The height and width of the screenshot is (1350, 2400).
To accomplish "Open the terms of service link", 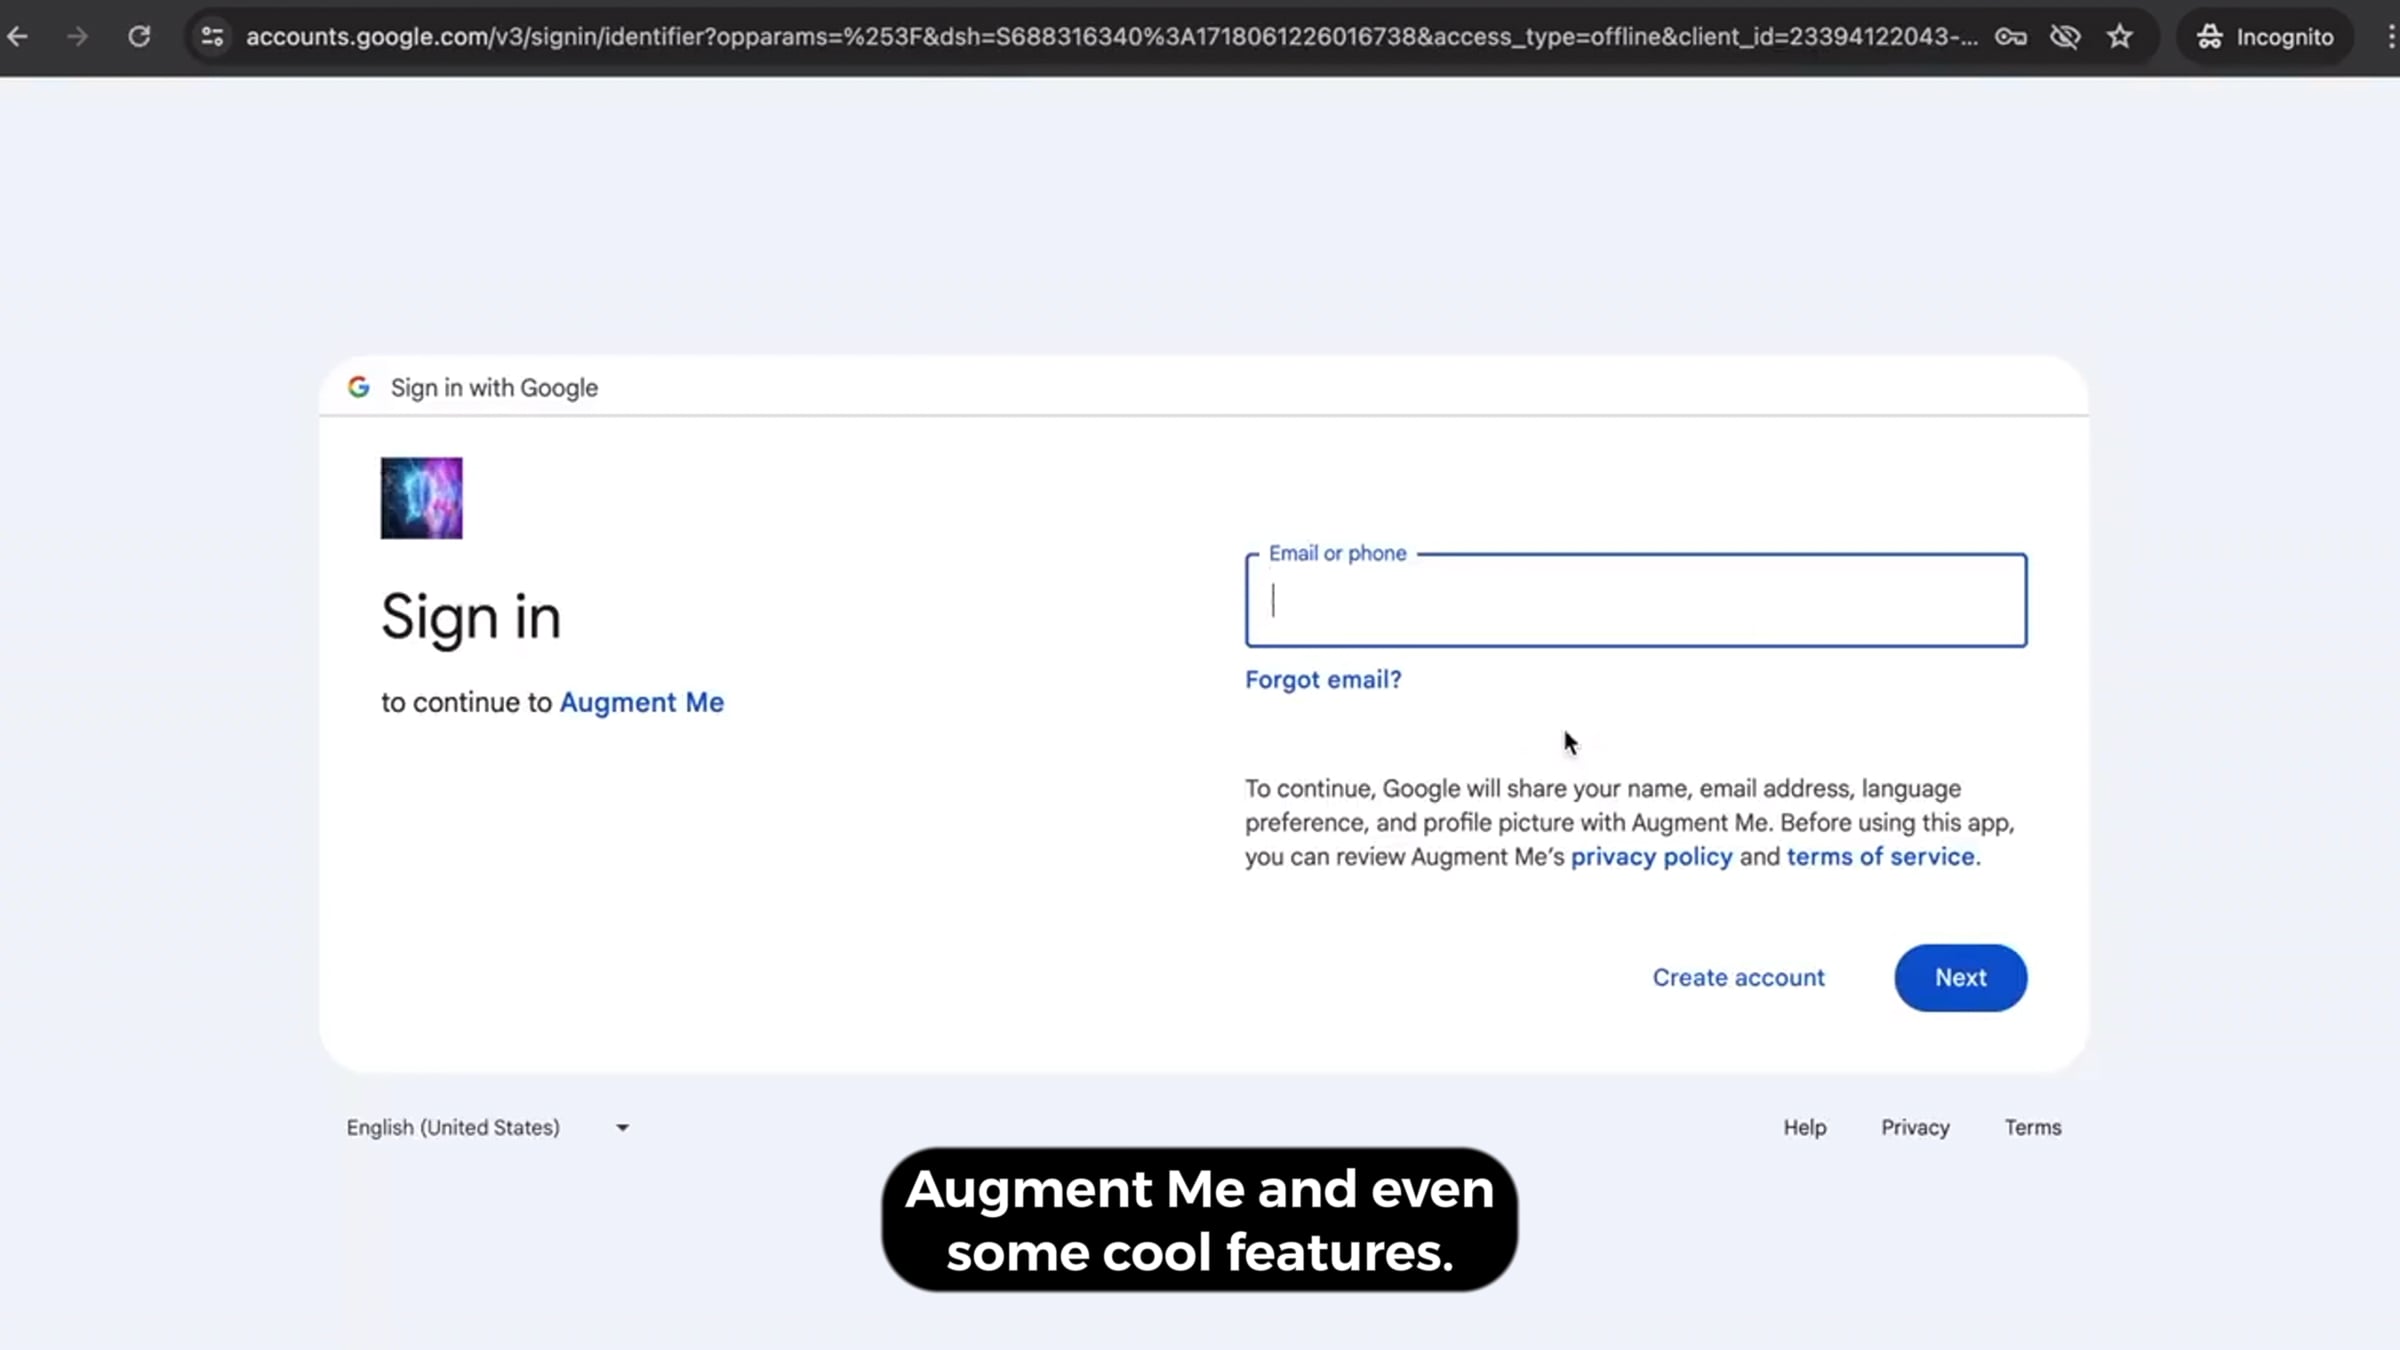I will 1880,857.
